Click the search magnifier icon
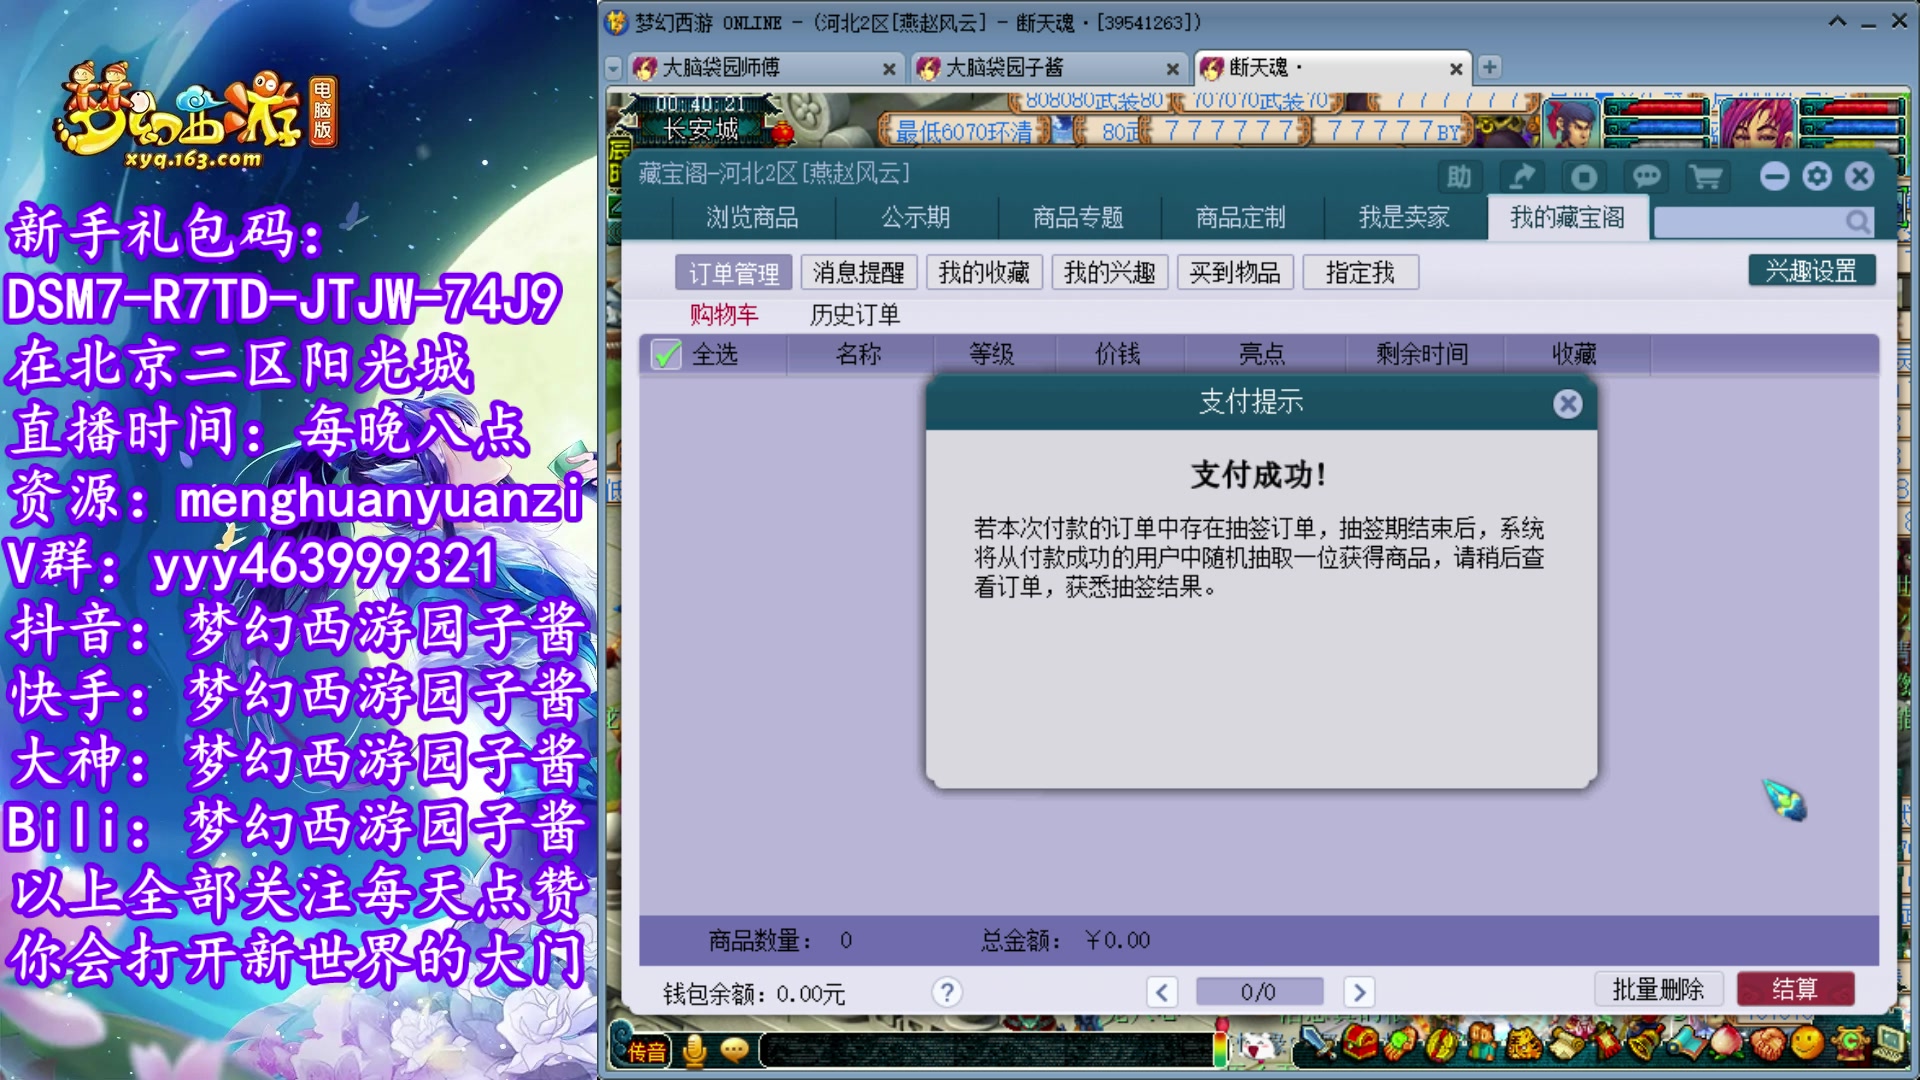This screenshot has width=1920, height=1080. [x=1857, y=221]
